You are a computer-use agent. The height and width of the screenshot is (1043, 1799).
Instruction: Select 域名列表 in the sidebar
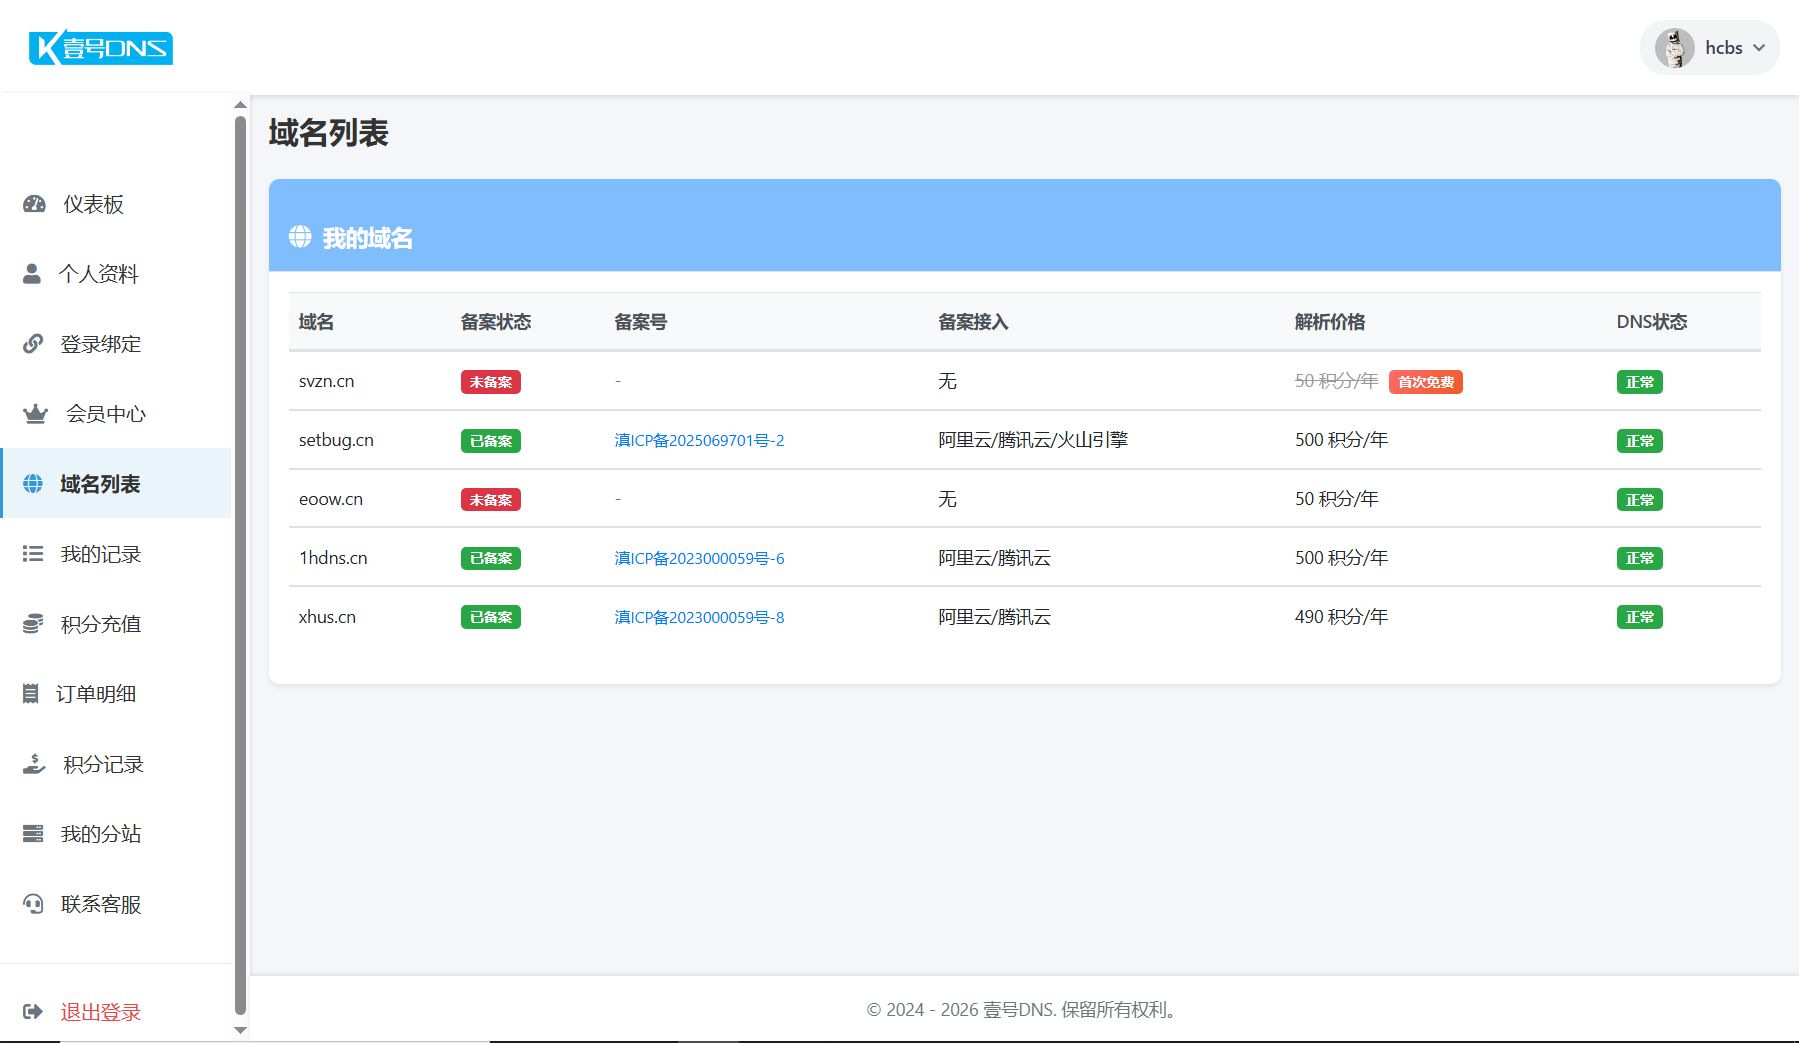click(x=100, y=484)
